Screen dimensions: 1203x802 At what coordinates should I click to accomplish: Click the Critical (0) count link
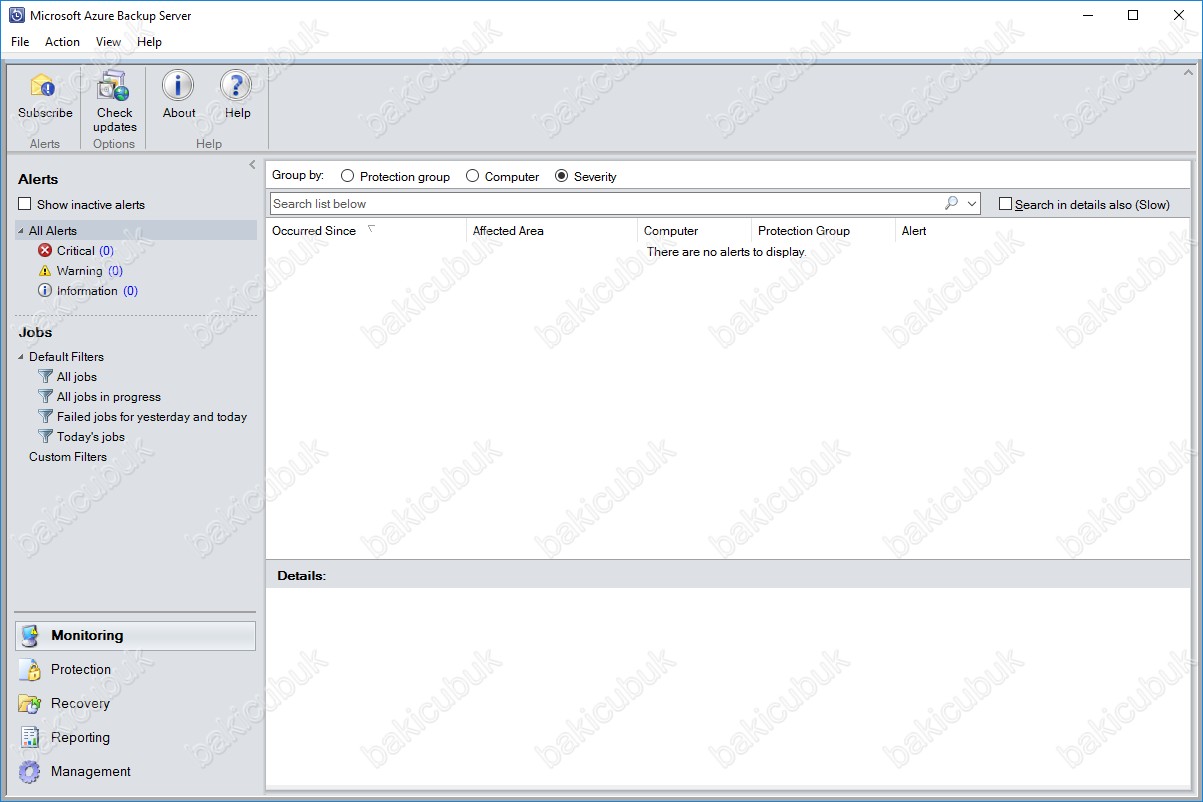tap(106, 251)
